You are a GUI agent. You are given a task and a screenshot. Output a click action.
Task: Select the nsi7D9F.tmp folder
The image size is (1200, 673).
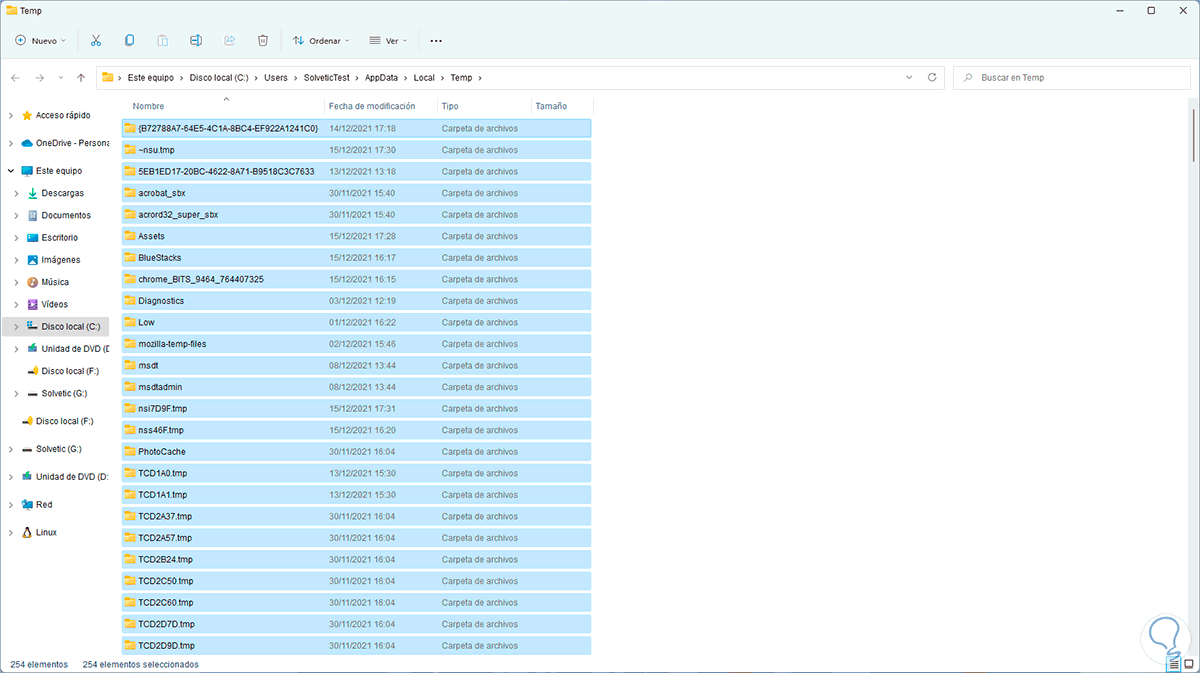point(356,409)
